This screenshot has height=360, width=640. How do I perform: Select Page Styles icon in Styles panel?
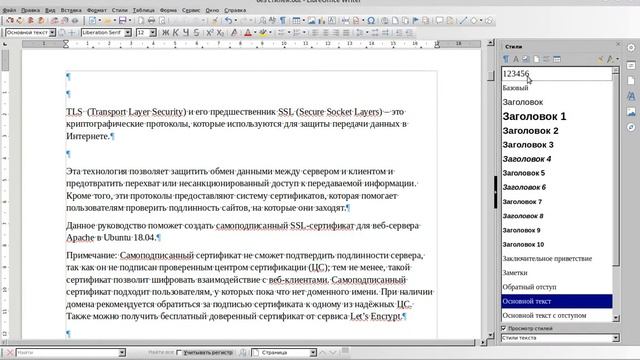point(536,59)
